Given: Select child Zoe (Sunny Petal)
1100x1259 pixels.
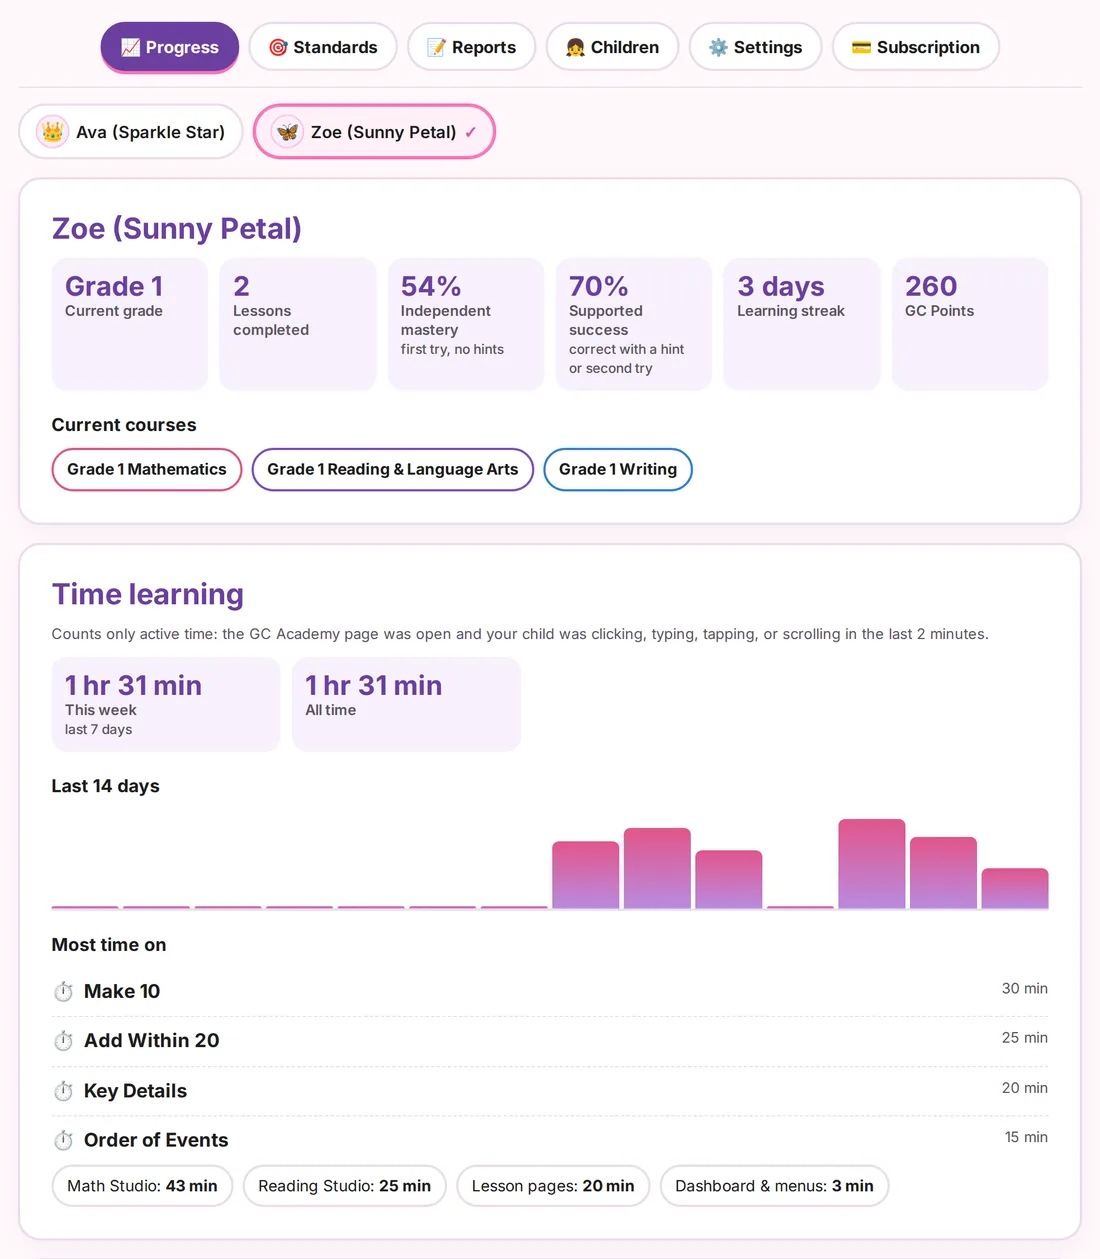Looking at the screenshot, I should 374,131.
